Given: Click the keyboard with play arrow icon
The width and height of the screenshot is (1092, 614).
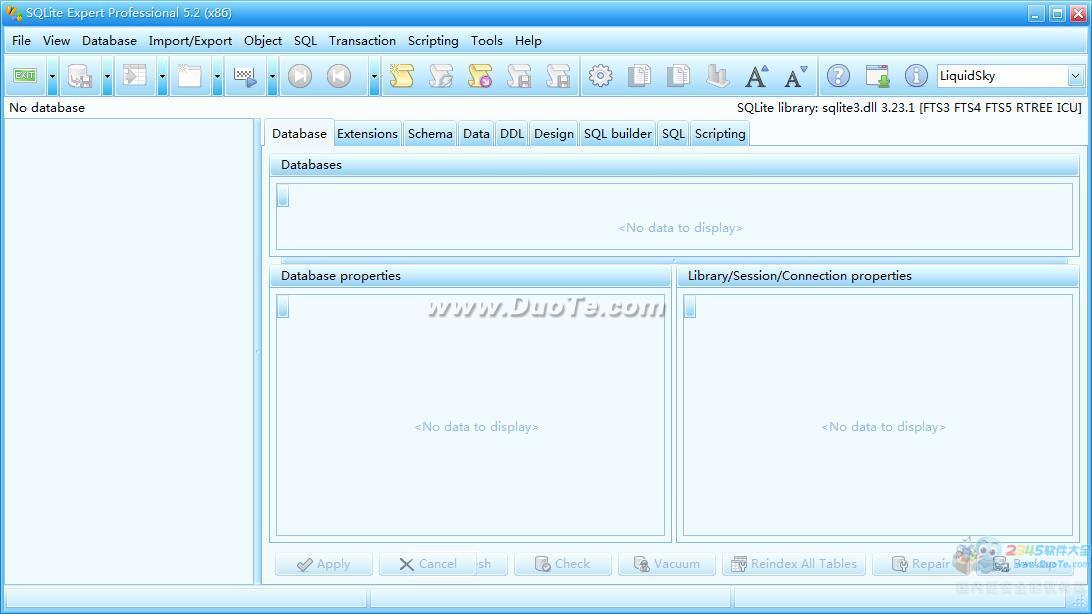Looking at the screenshot, I should click(245, 76).
